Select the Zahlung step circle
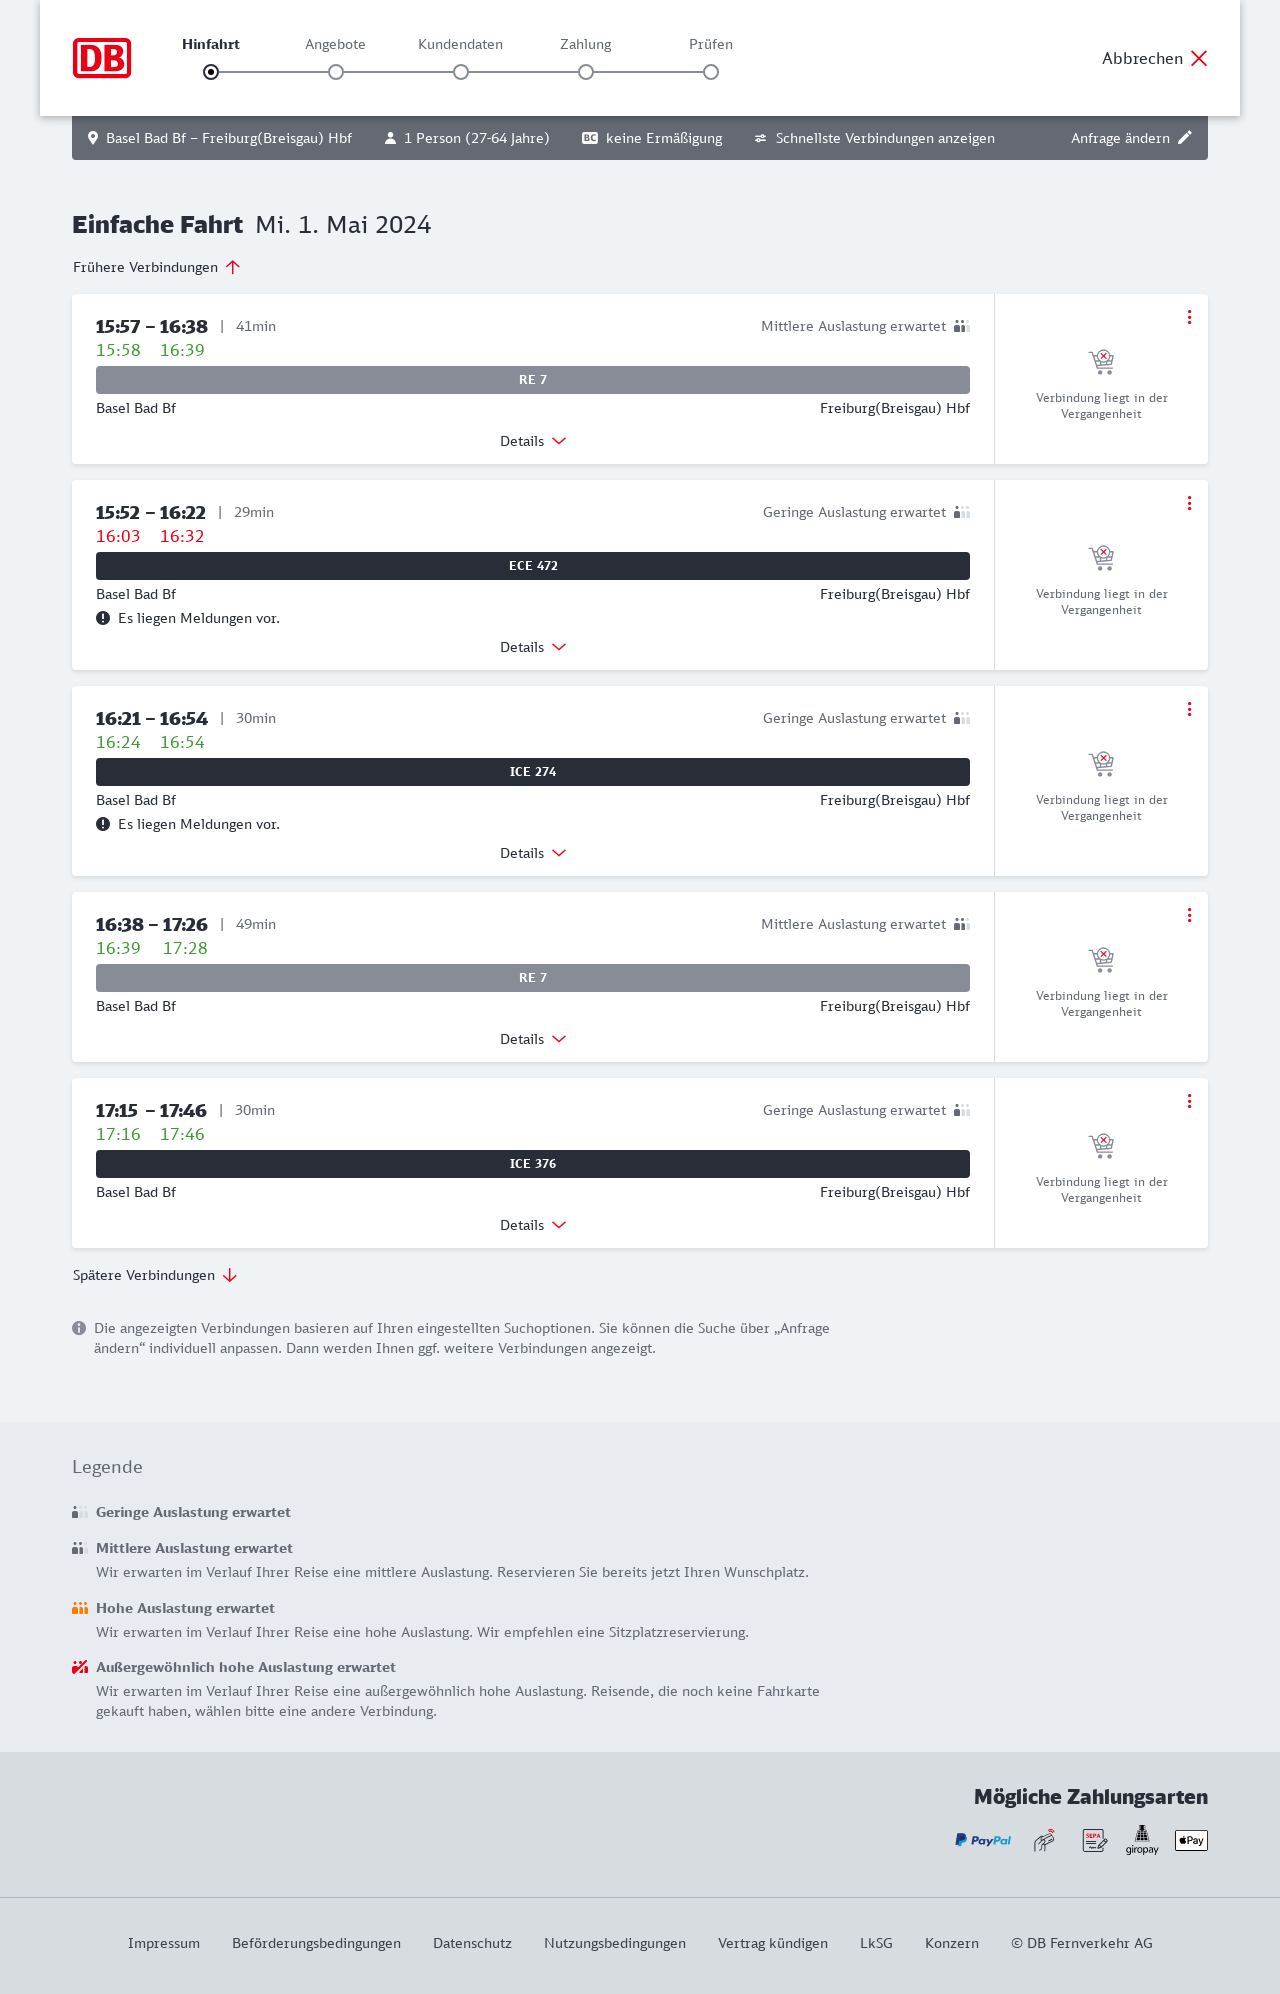The height and width of the screenshot is (1994, 1280). (x=586, y=72)
